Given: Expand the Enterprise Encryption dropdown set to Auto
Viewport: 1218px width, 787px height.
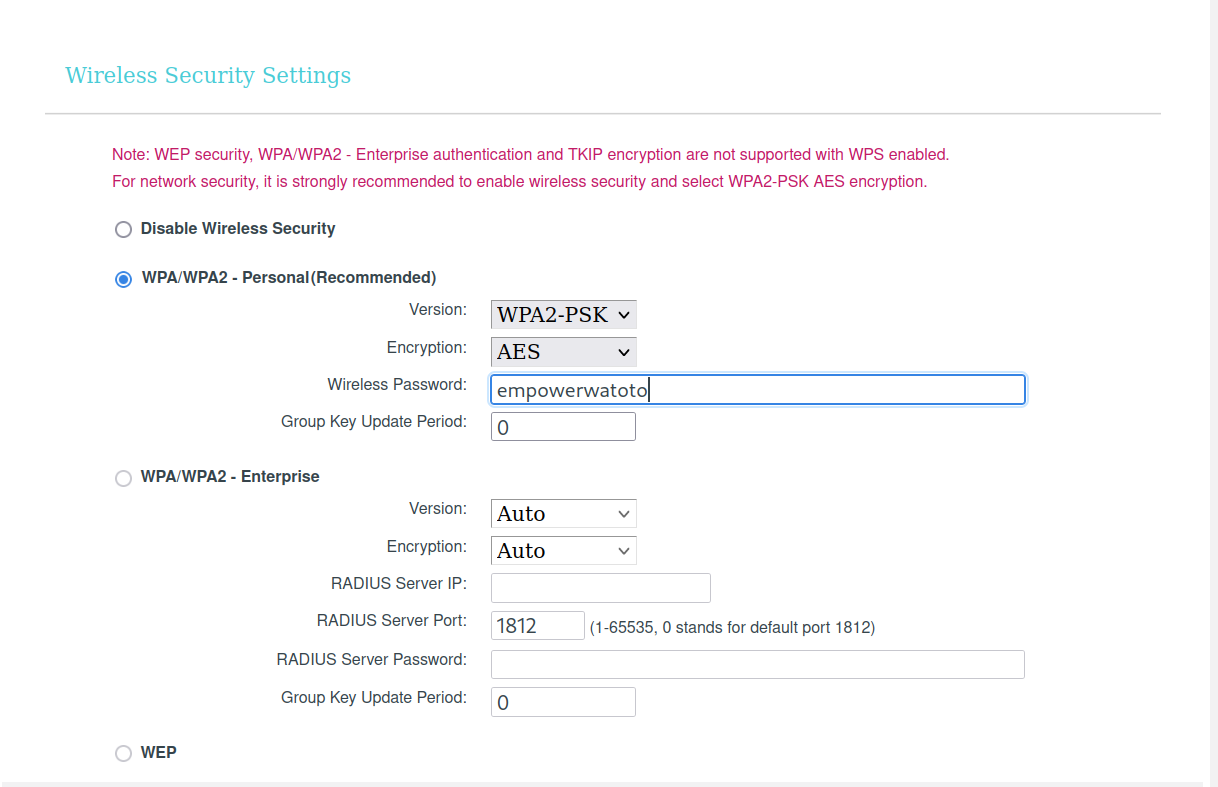Looking at the screenshot, I should tap(563, 551).
